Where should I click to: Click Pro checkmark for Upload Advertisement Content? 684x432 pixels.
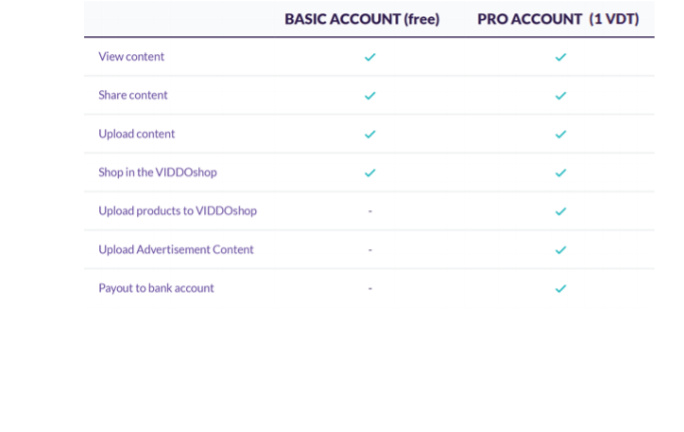click(560, 250)
